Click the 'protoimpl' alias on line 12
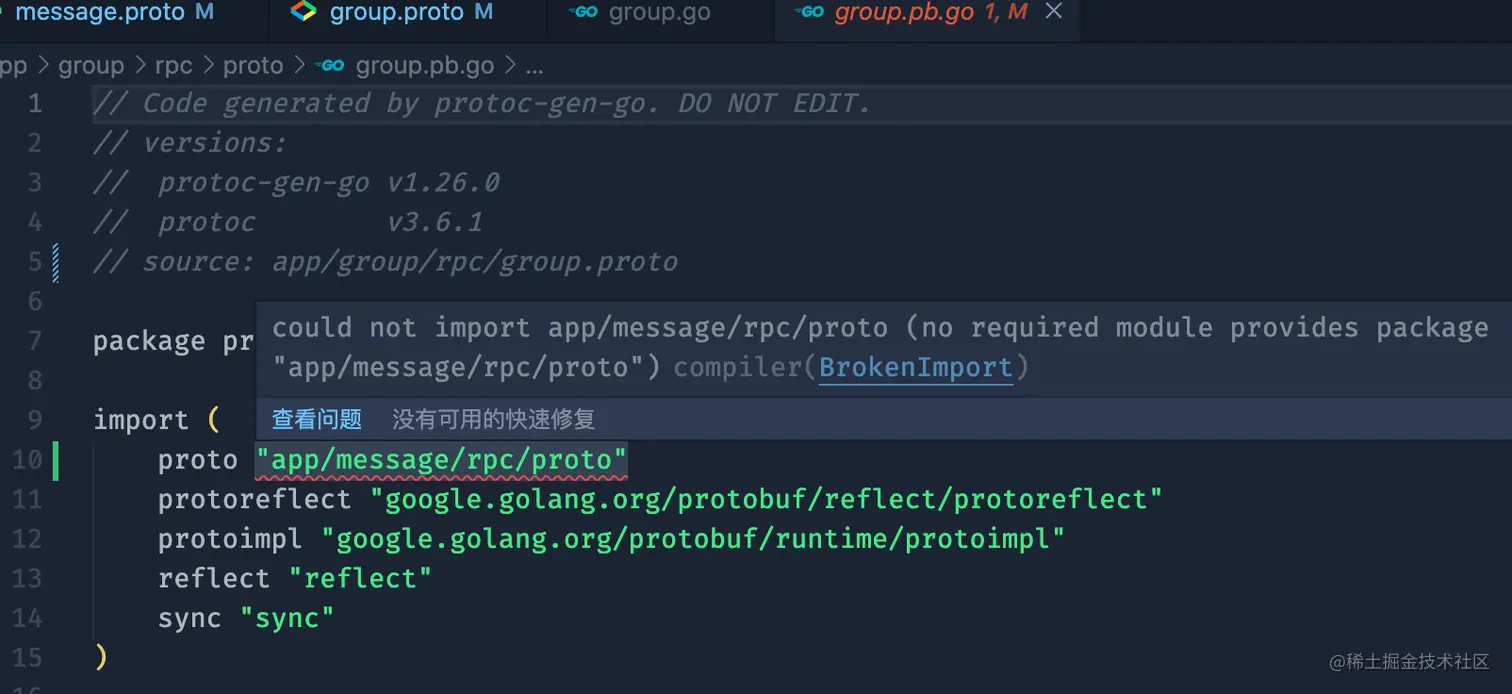The height and width of the screenshot is (694, 1512). 230,539
